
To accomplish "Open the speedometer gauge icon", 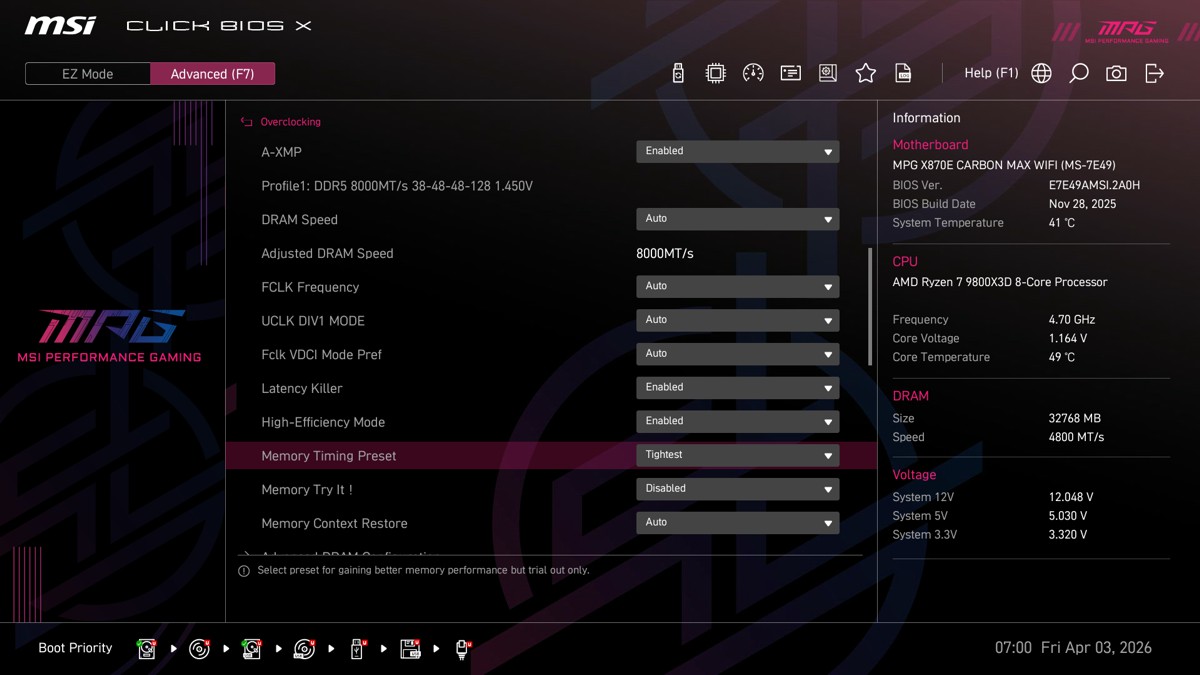I will point(753,73).
